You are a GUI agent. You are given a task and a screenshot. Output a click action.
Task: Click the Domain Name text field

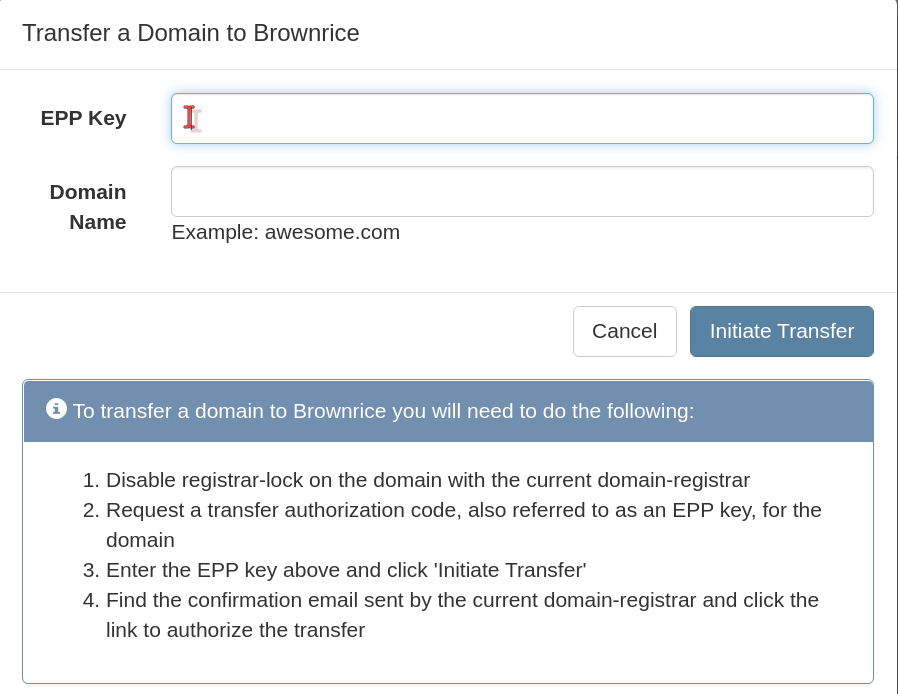[x=522, y=192]
